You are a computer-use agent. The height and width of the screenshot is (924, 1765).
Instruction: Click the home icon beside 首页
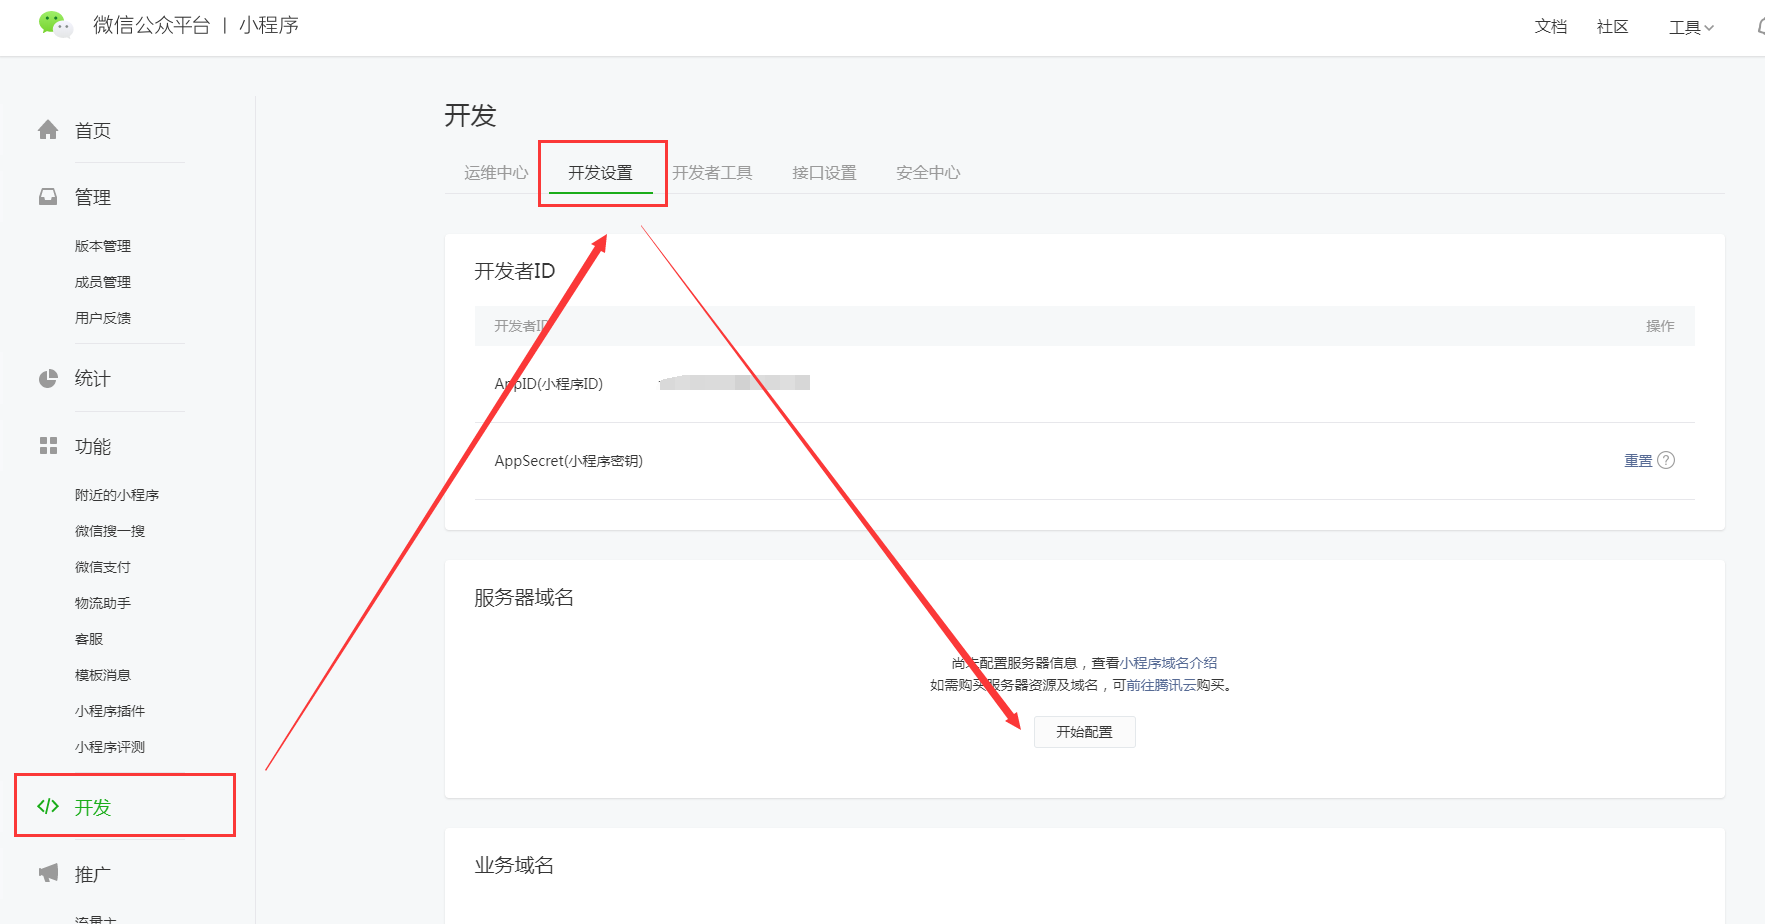48,130
